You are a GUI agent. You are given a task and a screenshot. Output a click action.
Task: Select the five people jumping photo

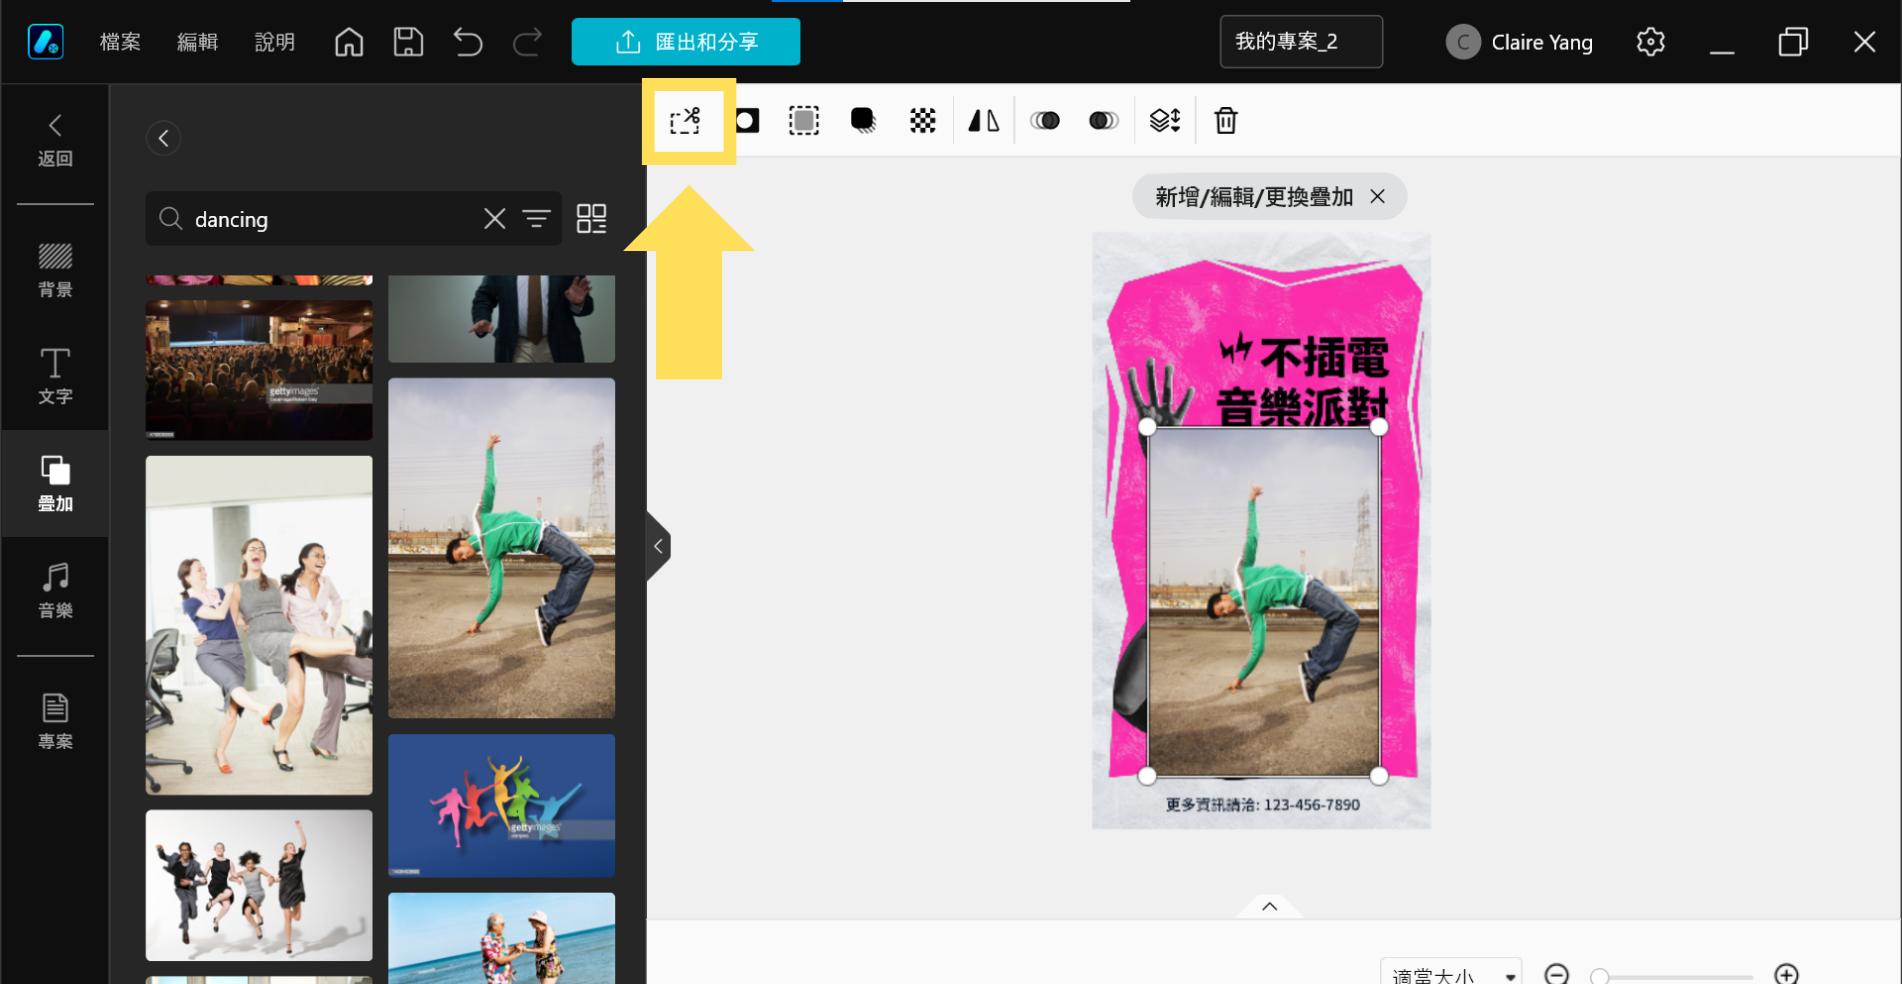click(x=259, y=886)
